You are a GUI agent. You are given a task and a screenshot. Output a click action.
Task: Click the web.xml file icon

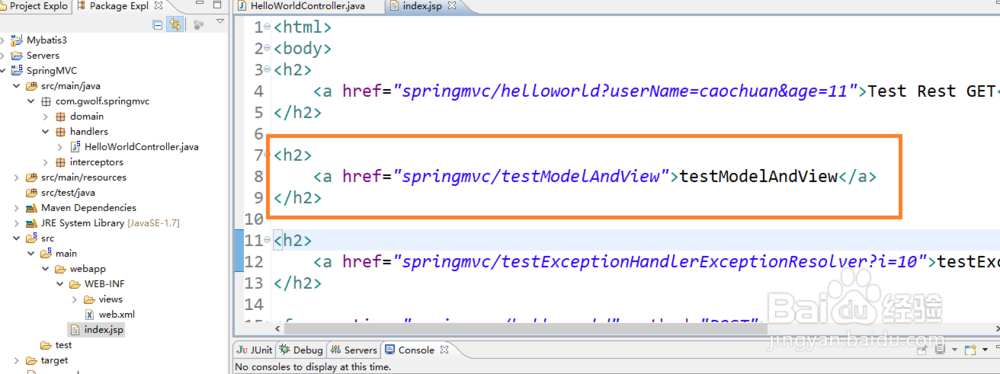pos(90,314)
